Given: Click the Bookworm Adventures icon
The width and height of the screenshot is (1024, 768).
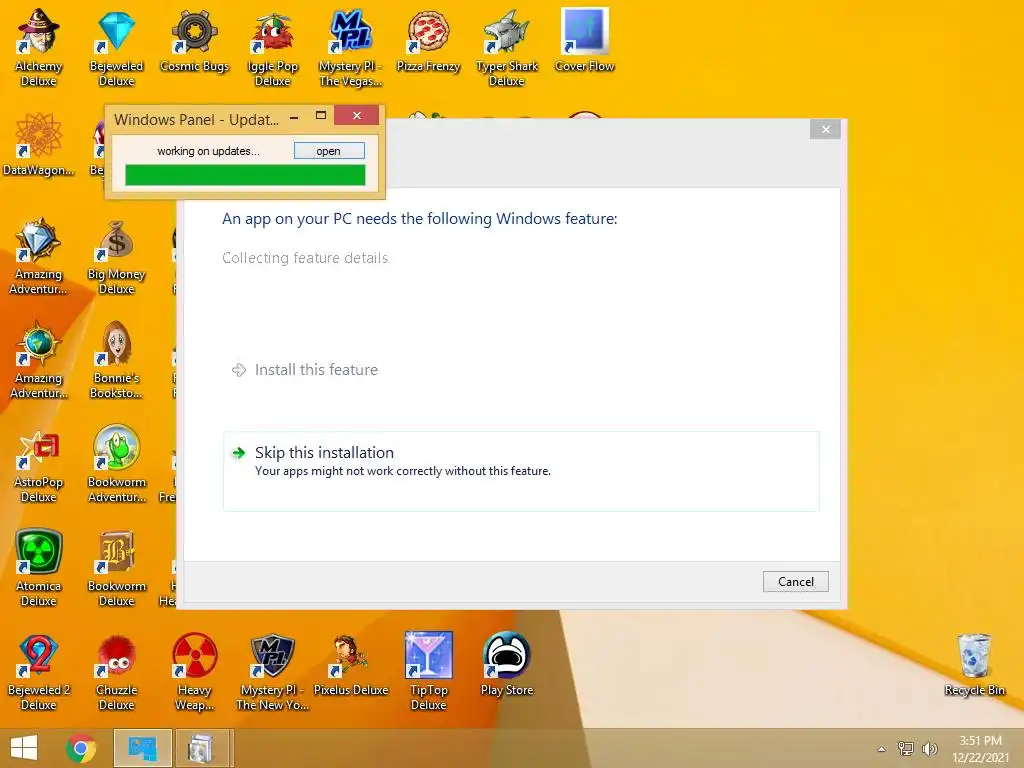Looking at the screenshot, I should 116,464.
